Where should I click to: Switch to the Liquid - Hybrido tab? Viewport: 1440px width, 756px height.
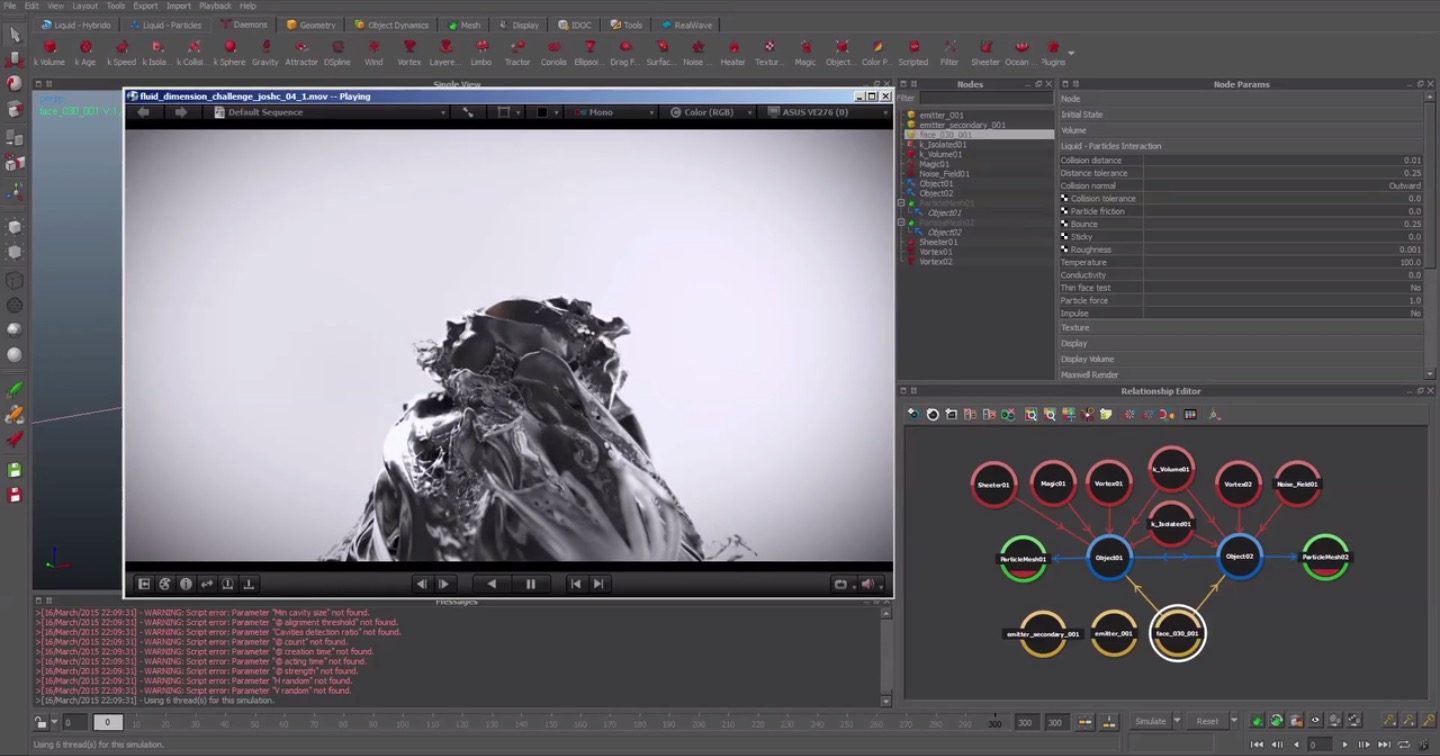pyautogui.click(x=75, y=25)
